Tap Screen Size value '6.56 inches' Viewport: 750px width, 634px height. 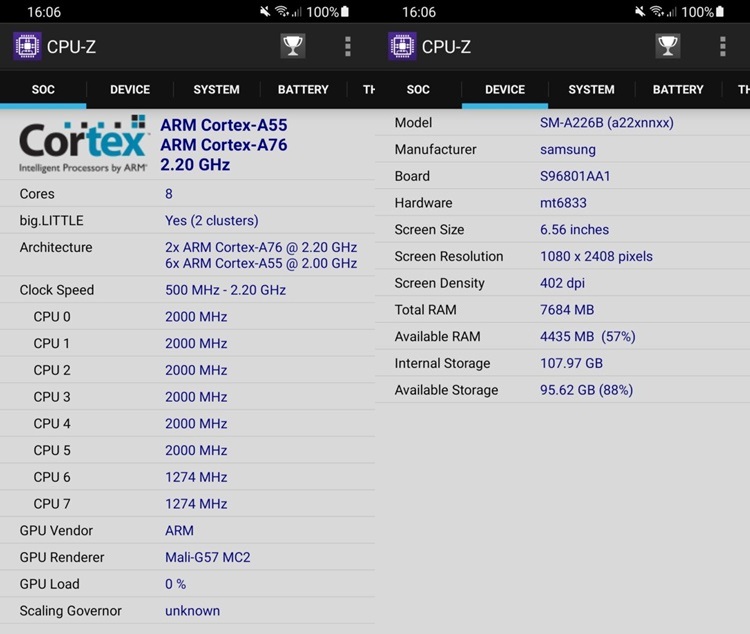coord(574,230)
